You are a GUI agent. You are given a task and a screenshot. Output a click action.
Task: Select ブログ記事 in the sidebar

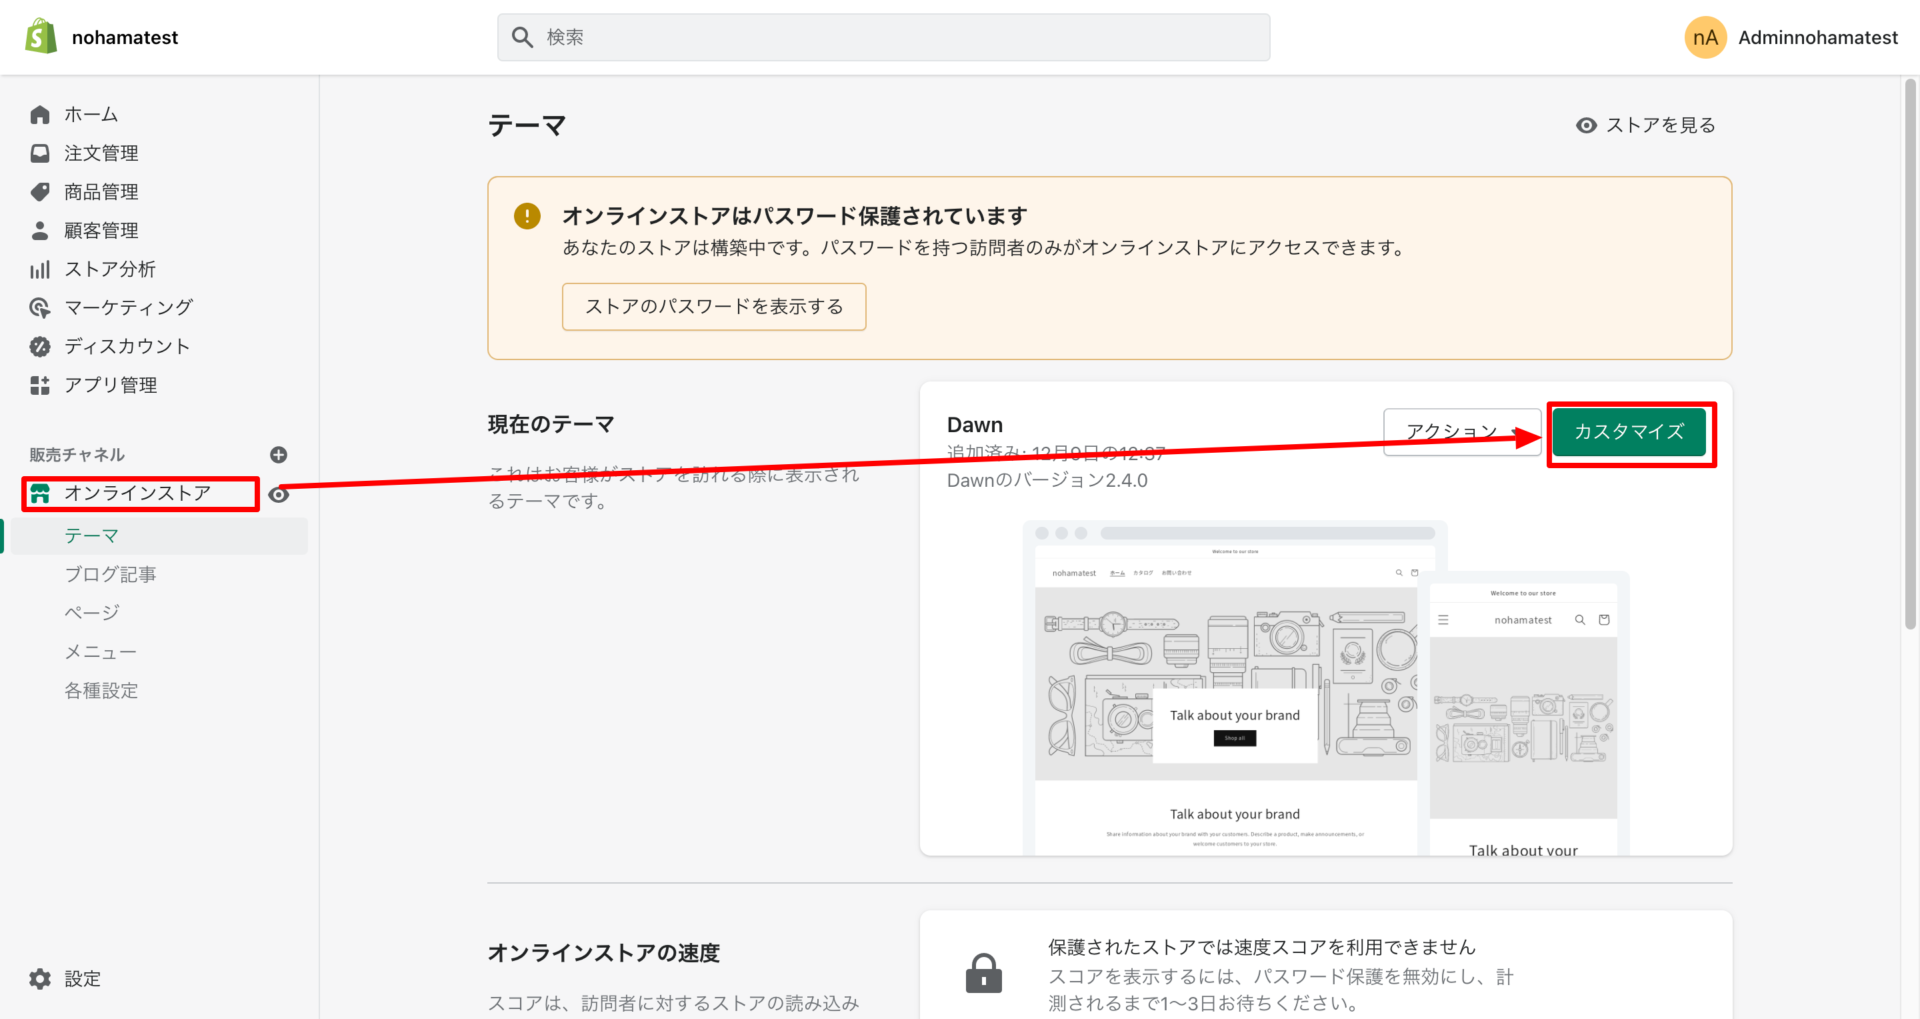(110, 575)
